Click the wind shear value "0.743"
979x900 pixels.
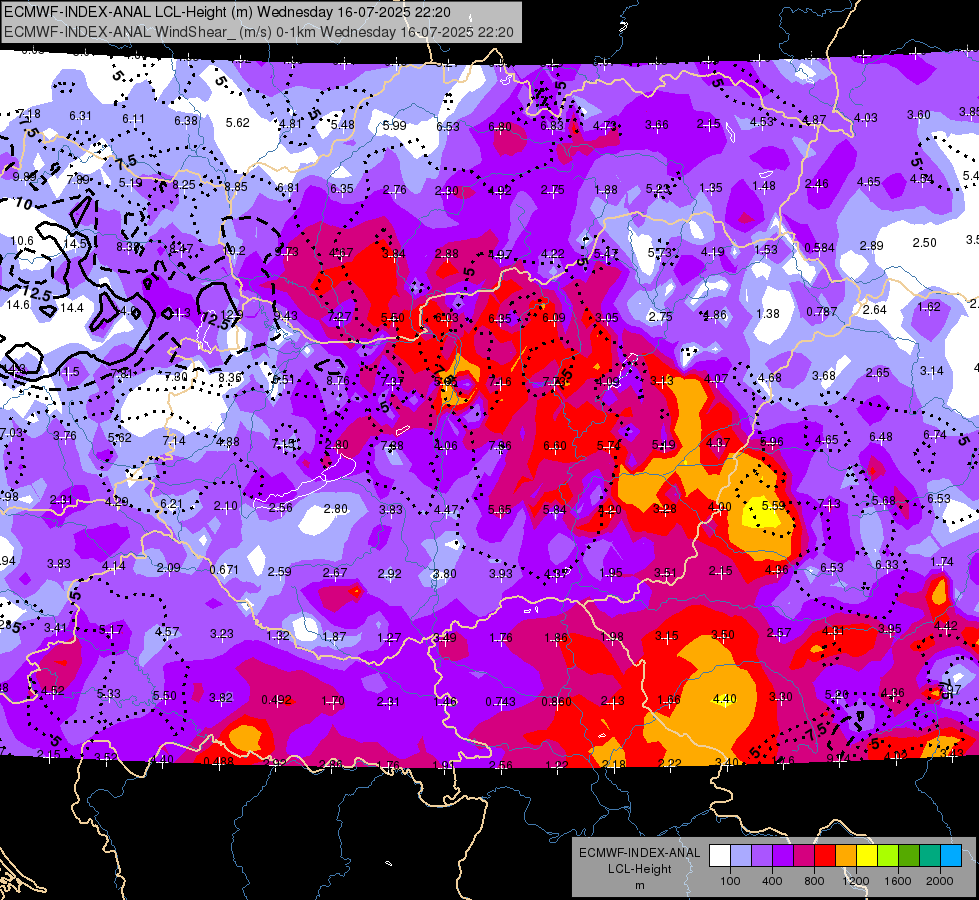coord(501,702)
